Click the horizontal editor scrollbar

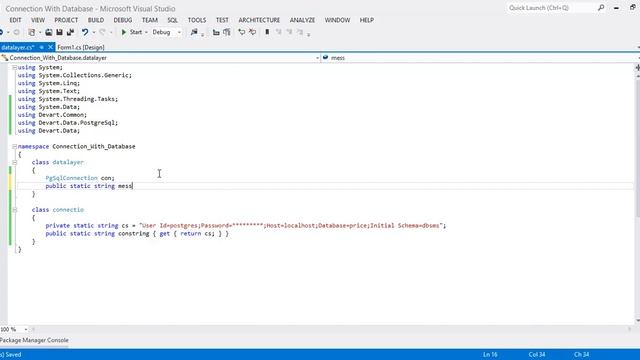(x=331, y=329)
